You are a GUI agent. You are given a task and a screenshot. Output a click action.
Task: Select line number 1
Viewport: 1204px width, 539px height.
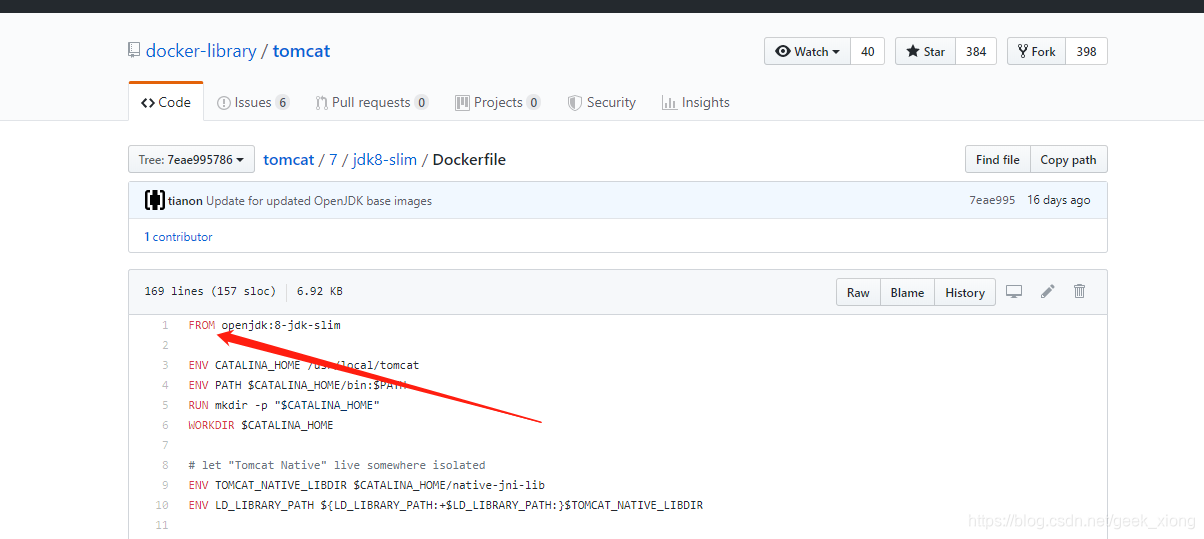tap(166, 325)
